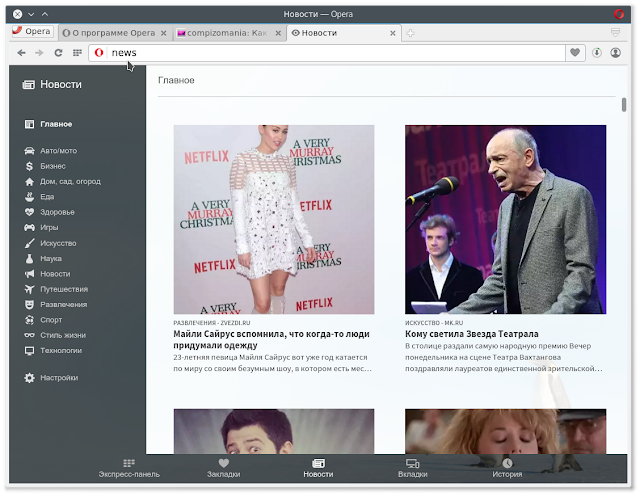Open 'История' in bottom bar
The image size is (640, 496).
coord(507,469)
